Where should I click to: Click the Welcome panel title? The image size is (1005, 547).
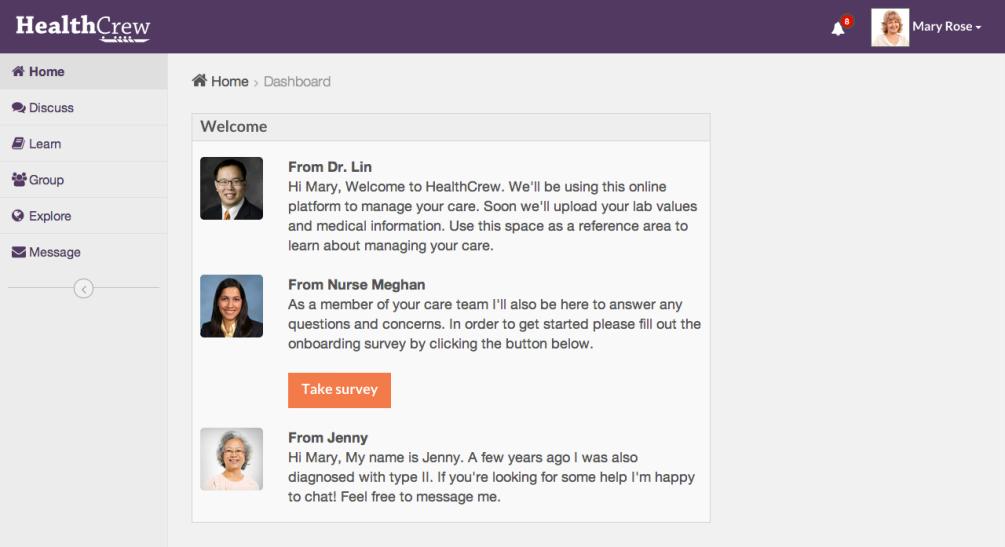point(233,126)
